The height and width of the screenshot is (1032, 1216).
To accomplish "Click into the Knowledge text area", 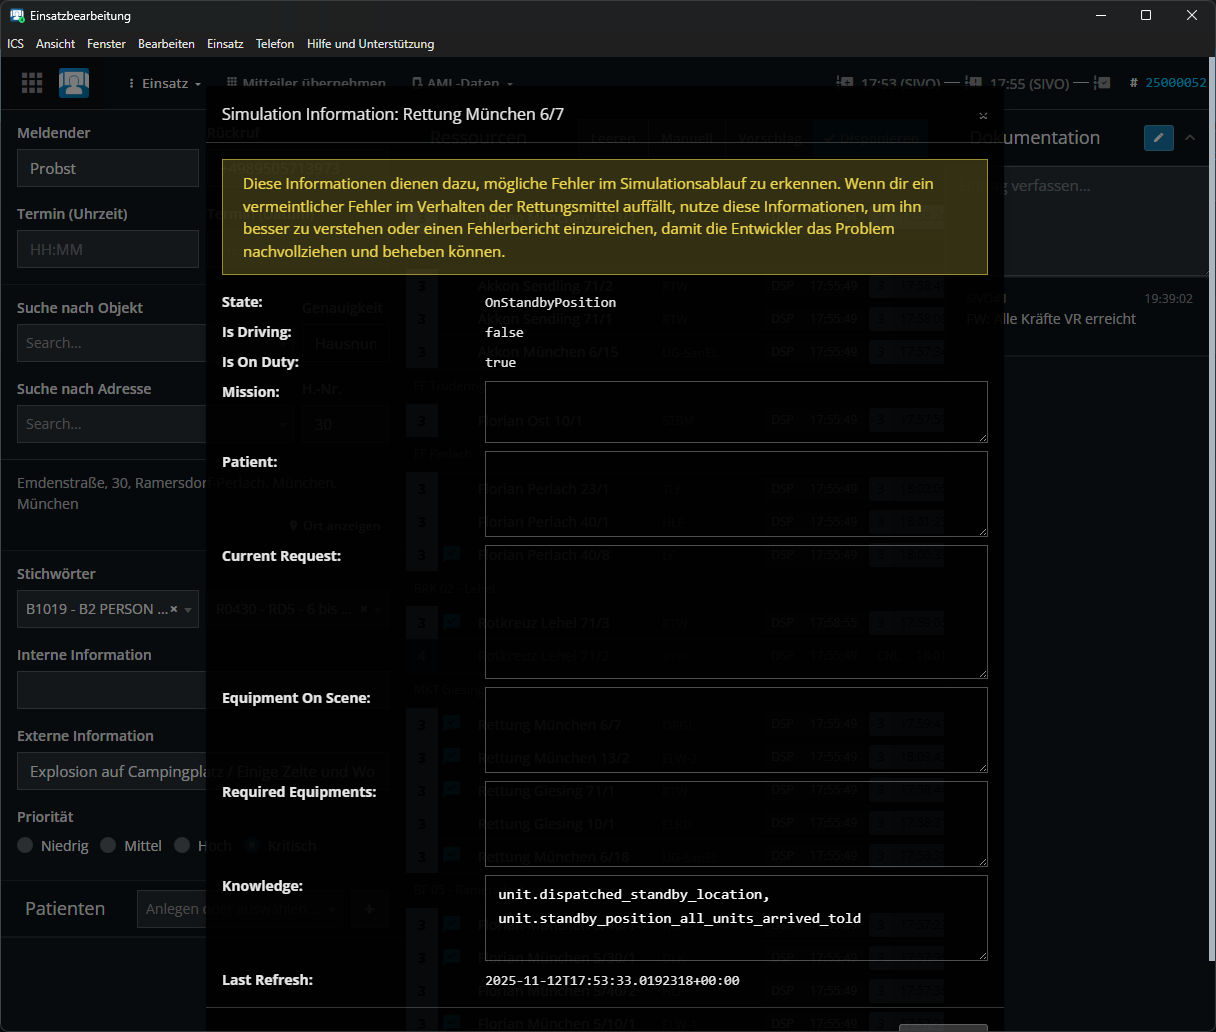I will pyautogui.click(x=735, y=917).
